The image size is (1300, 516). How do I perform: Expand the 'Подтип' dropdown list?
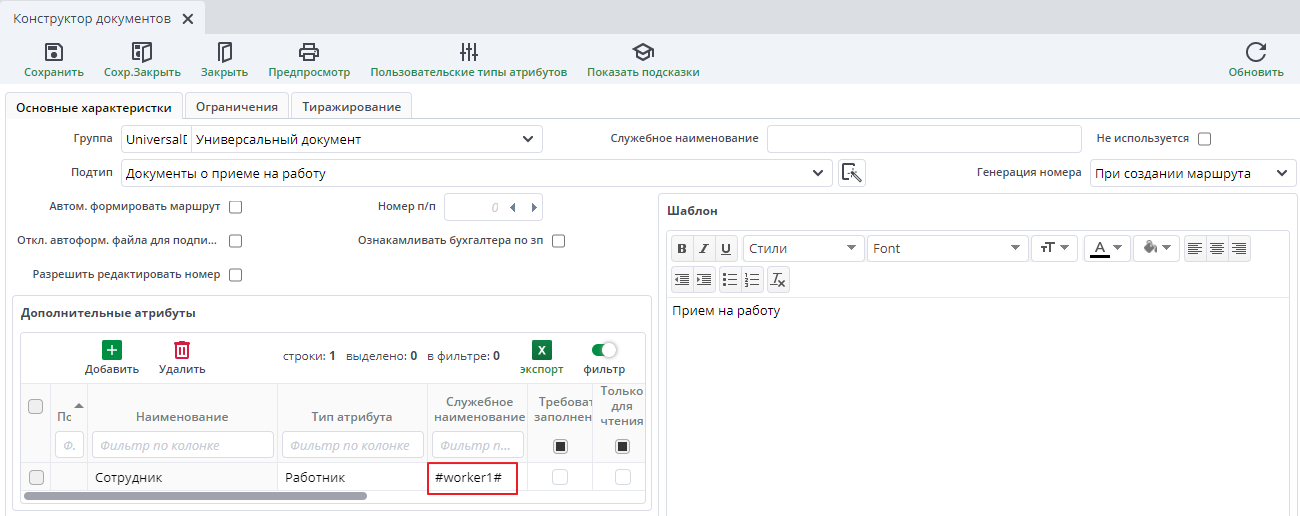click(x=821, y=174)
